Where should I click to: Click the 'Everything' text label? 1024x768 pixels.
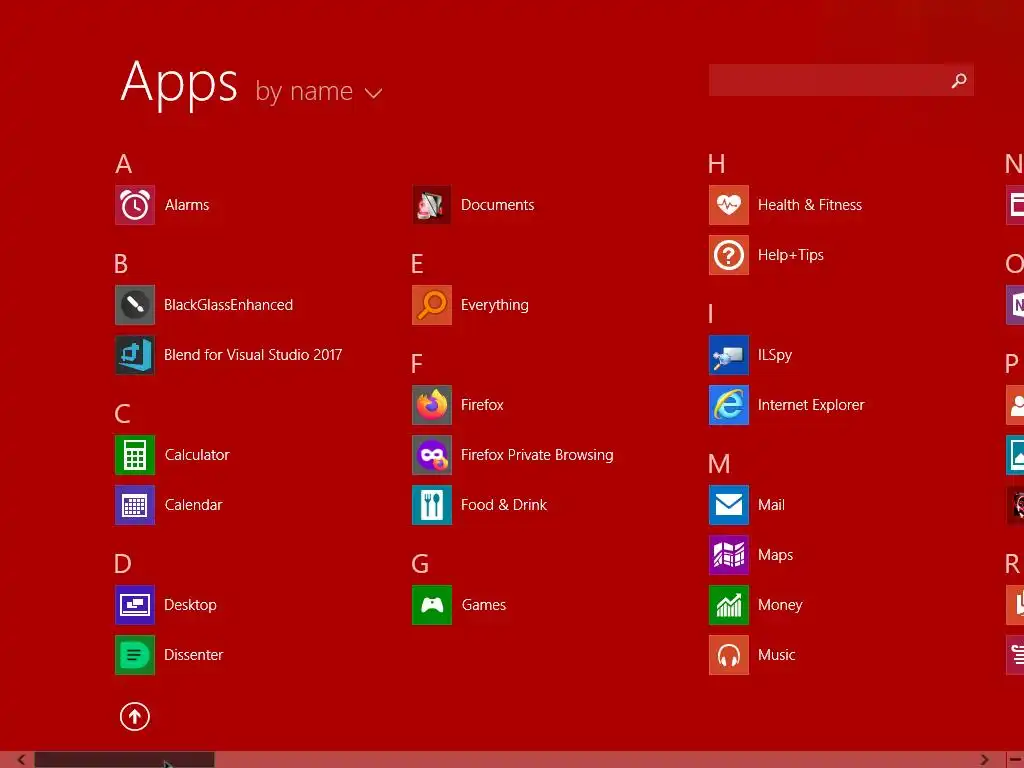click(494, 306)
